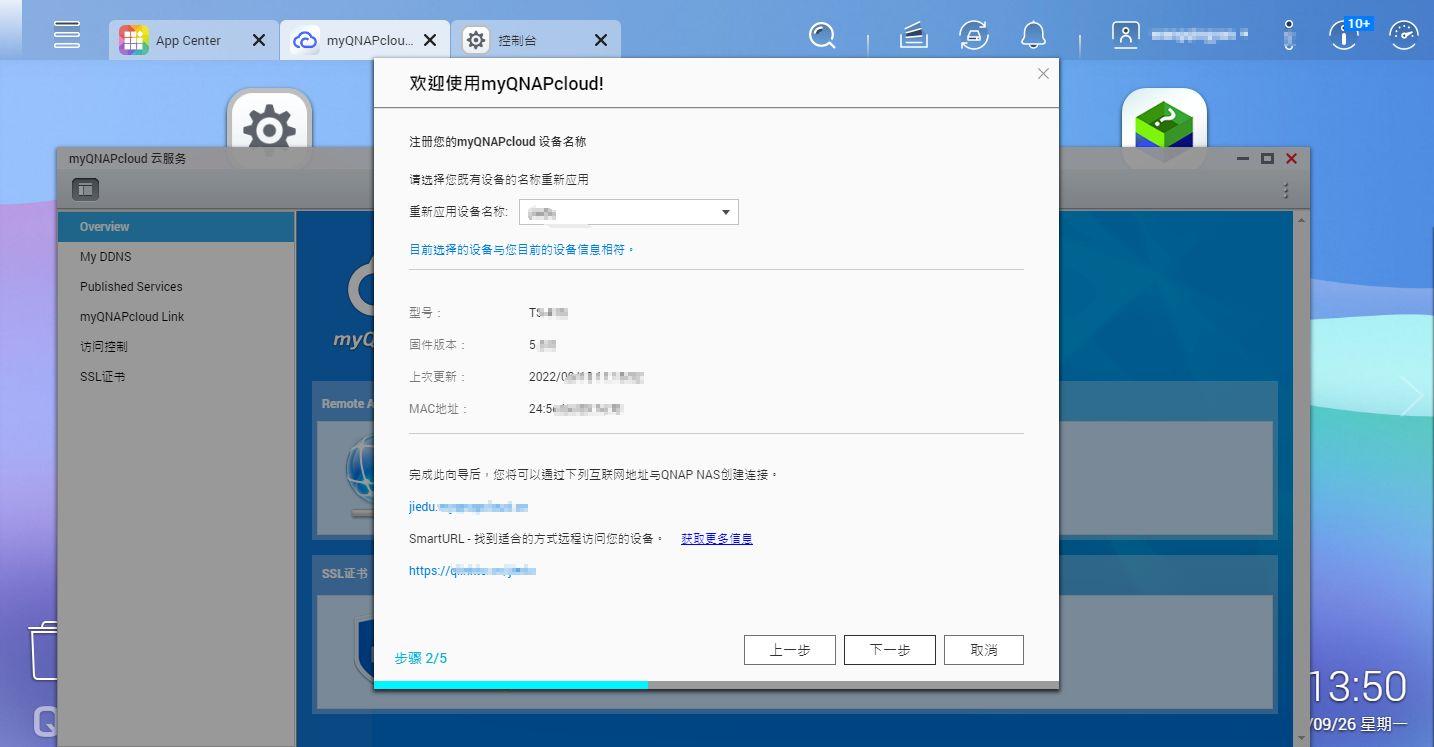The image size is (1434, 747).
Task: Click the 型号 model value
Action: [549, 313]
